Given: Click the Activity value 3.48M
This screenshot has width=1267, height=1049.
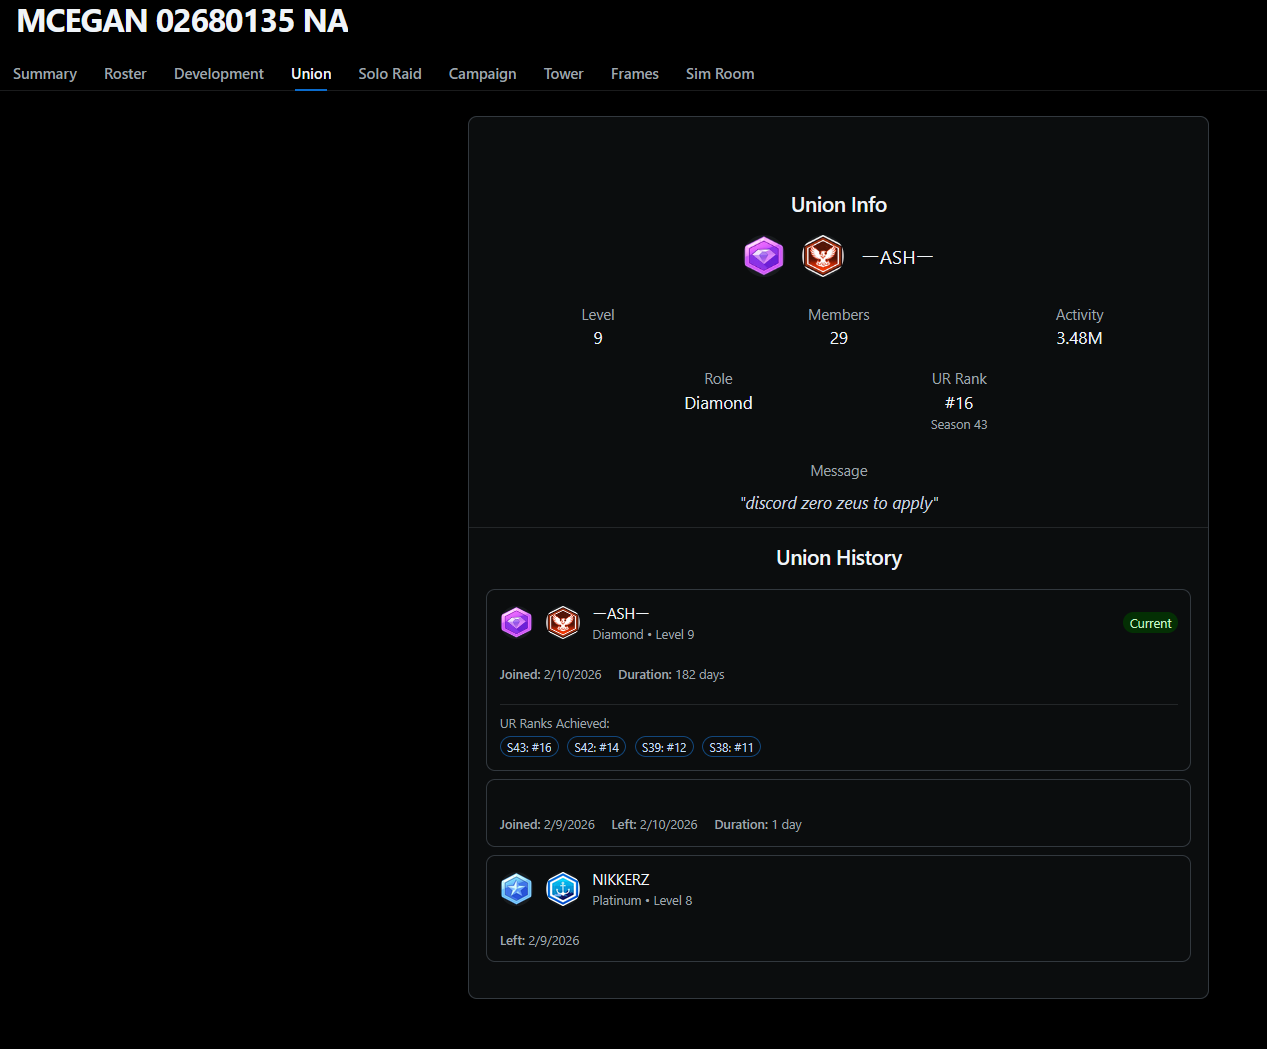Looking at the screenshot, I should 1079,338.
